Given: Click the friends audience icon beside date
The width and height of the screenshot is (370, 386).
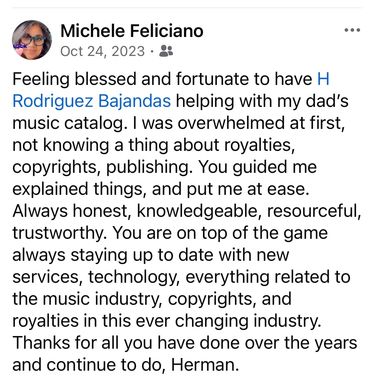Looking at the screenshot, I should tap(166, 51).
